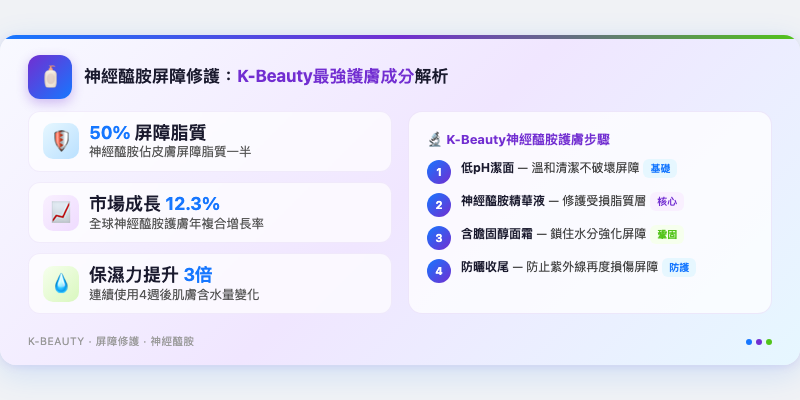Click the text 神經醯胺佔皮膚屏障脂質一半
This screenshot has width=800, height=400.
(x=170, y=152)
